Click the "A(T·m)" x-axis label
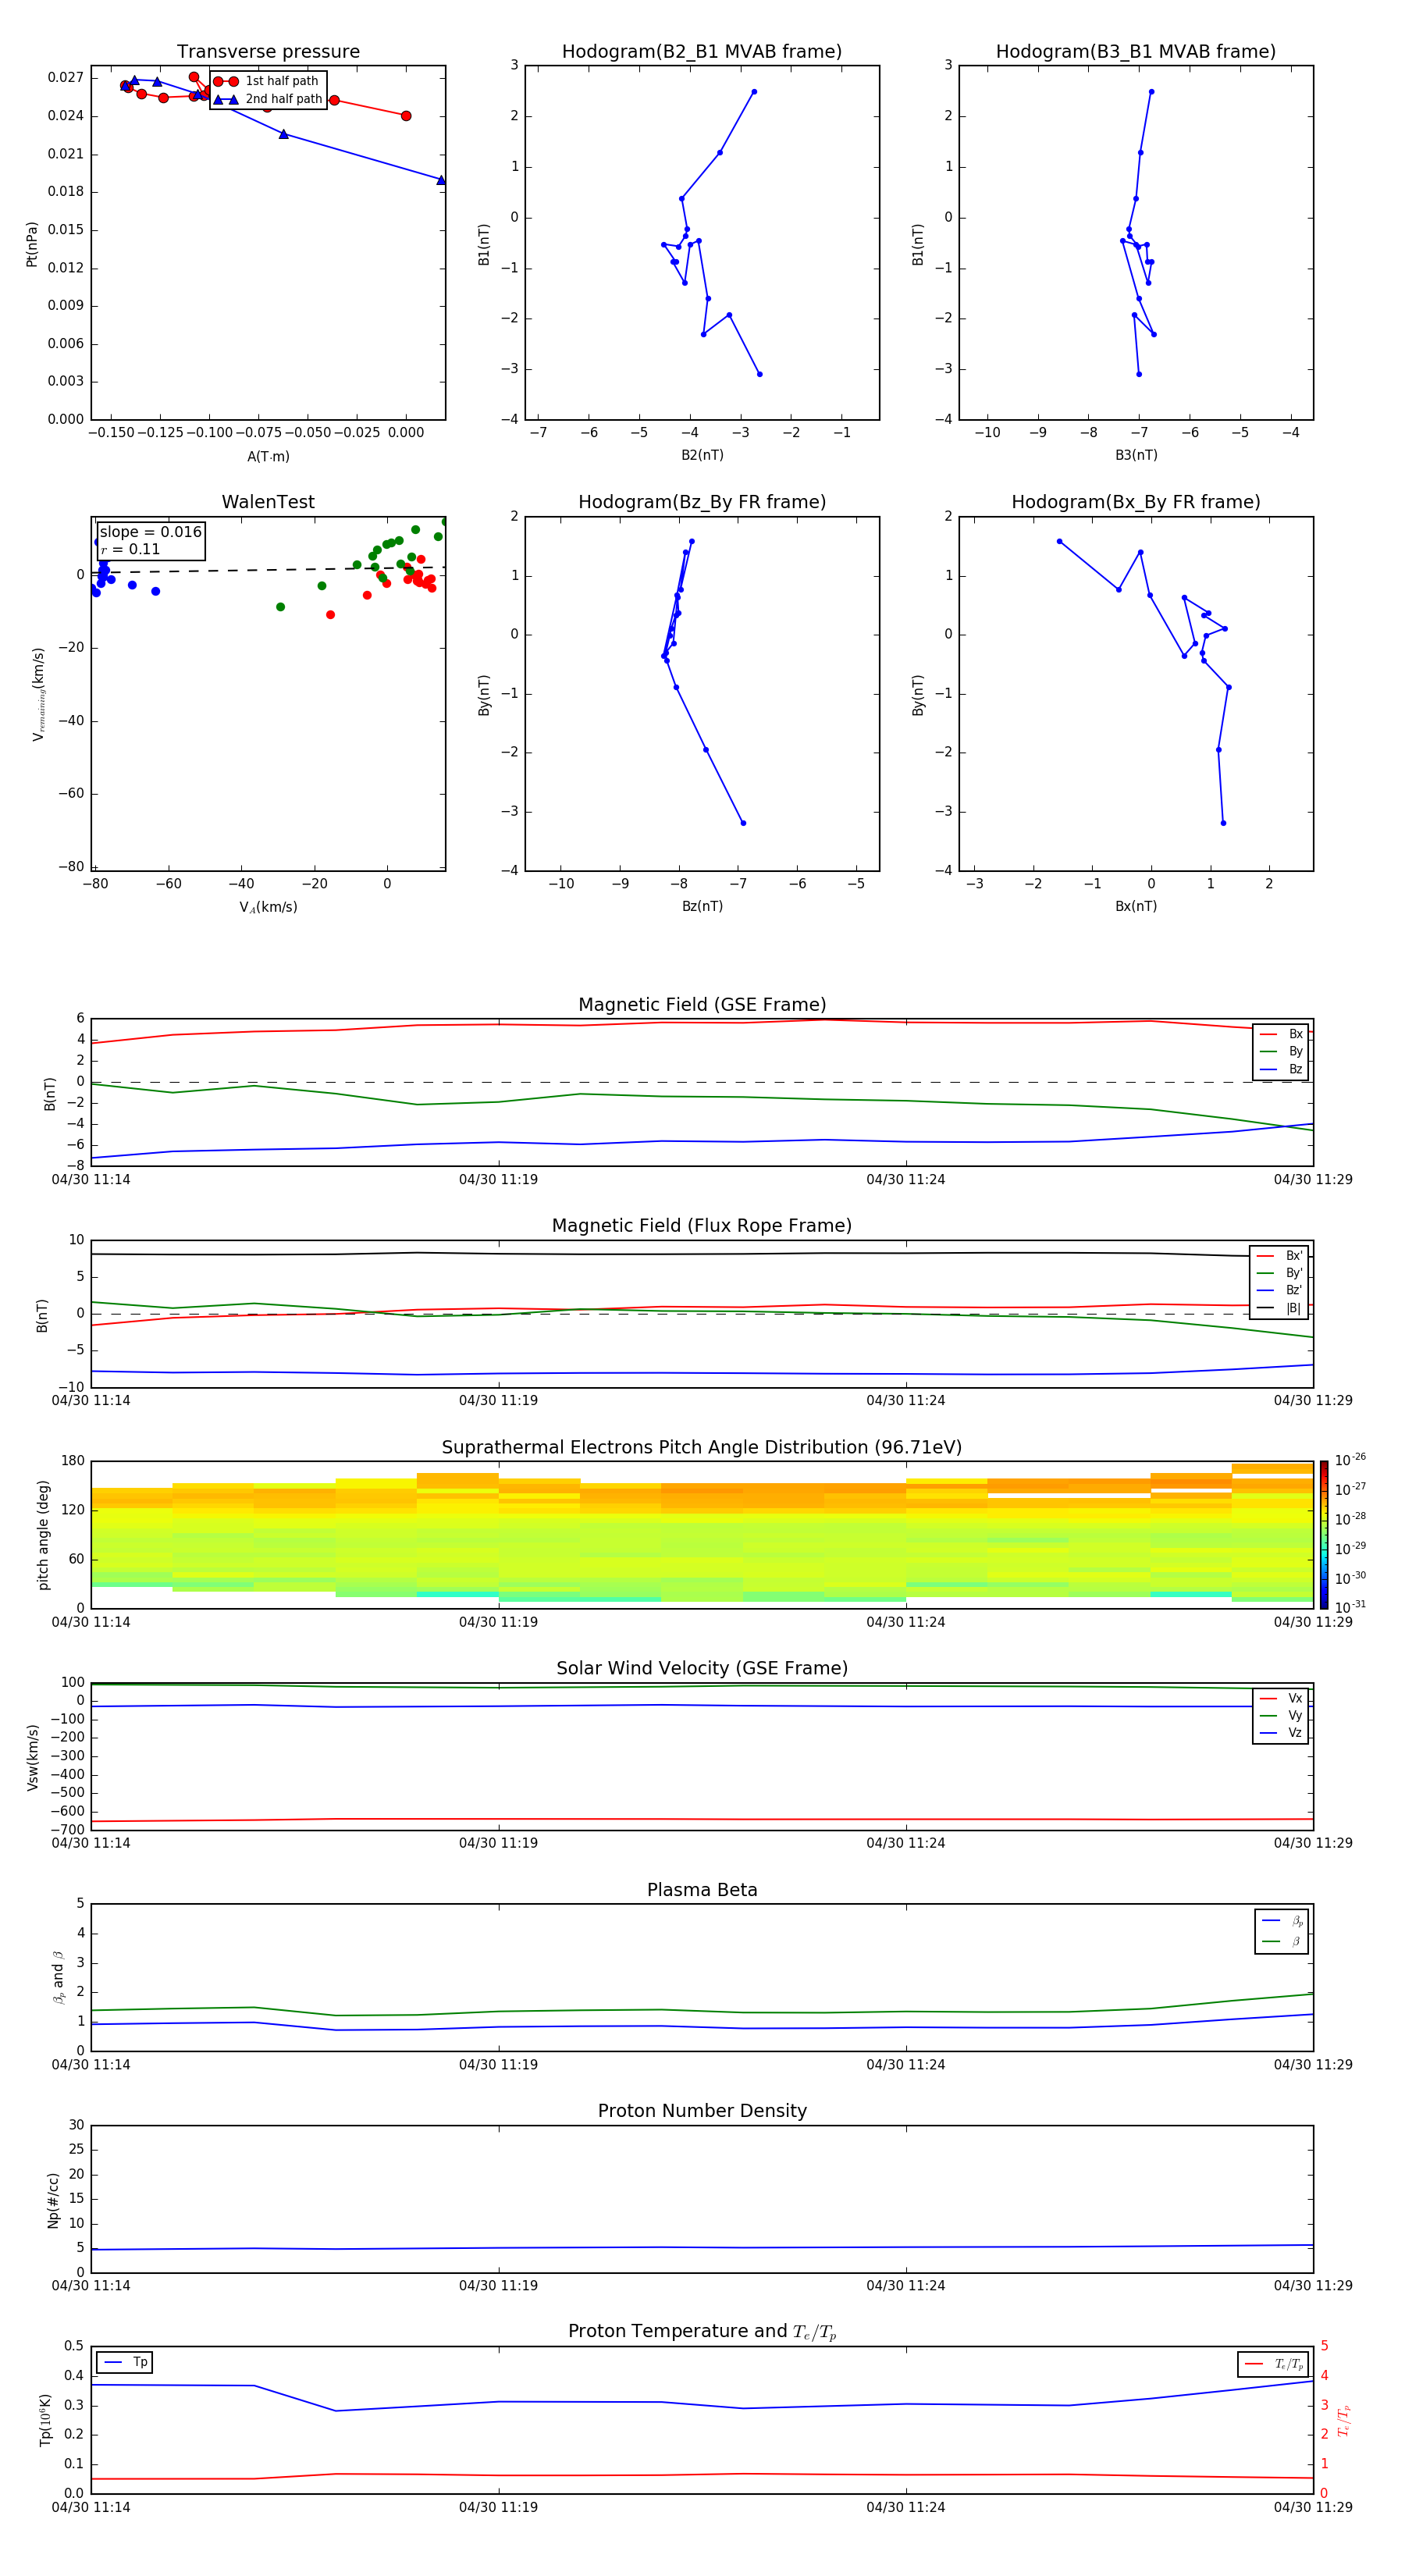Screen dimensions: 1405x2576 (268, 456)
